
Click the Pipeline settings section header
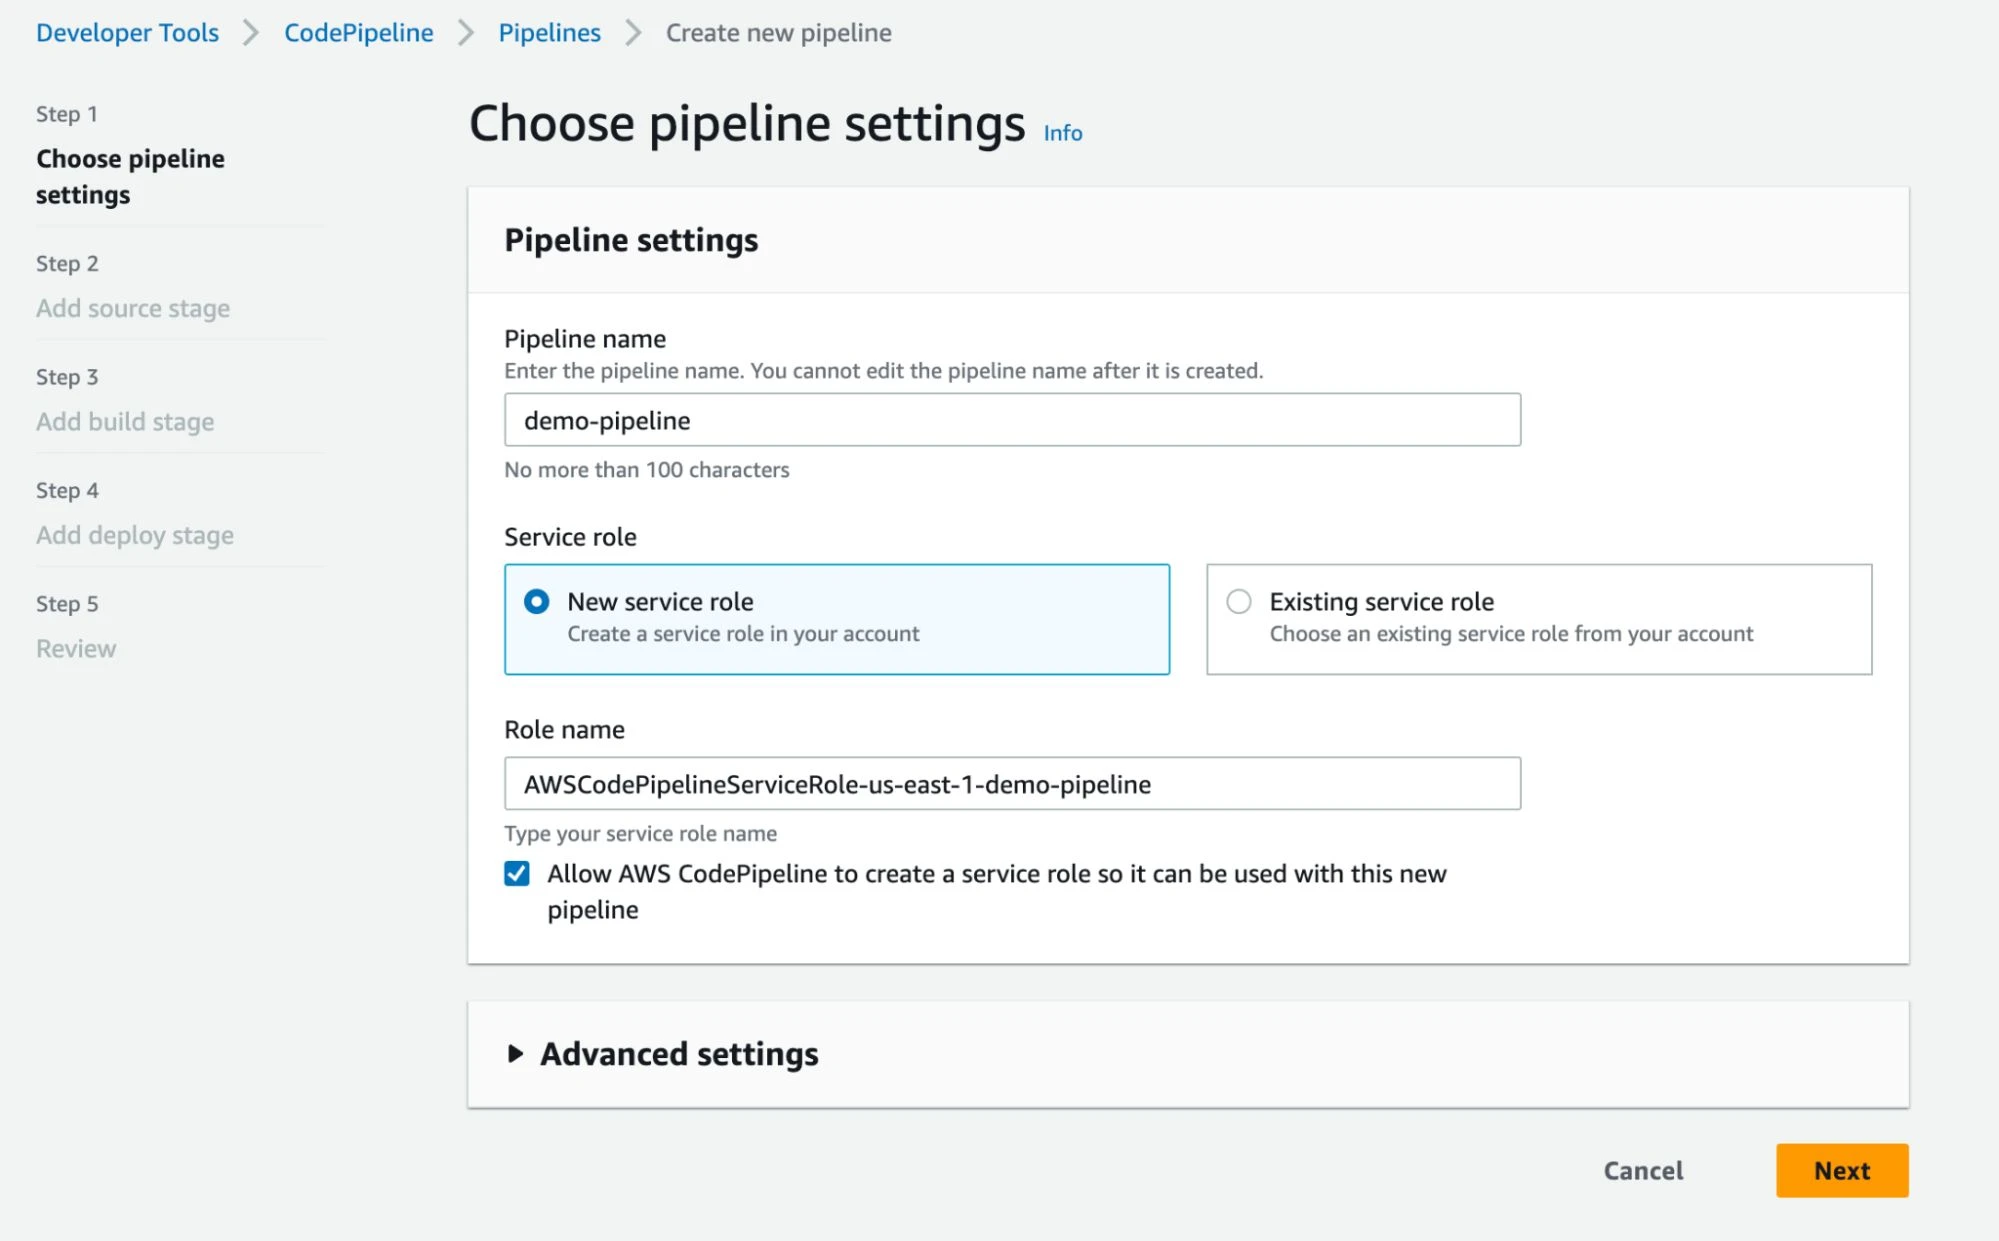tap(631, 239)
